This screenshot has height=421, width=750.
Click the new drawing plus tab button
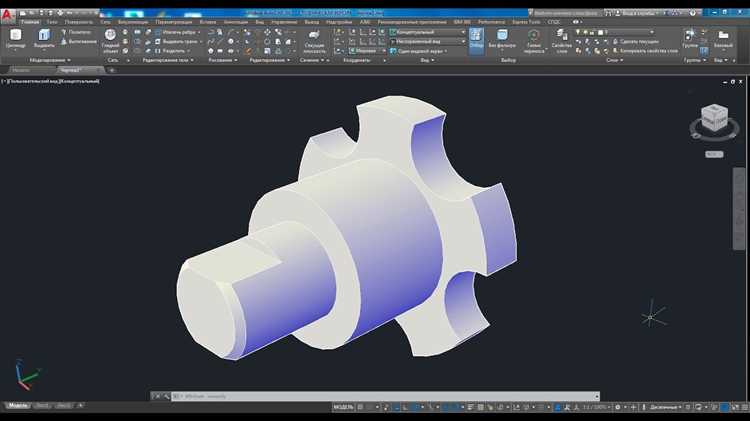tap(111, 70)
